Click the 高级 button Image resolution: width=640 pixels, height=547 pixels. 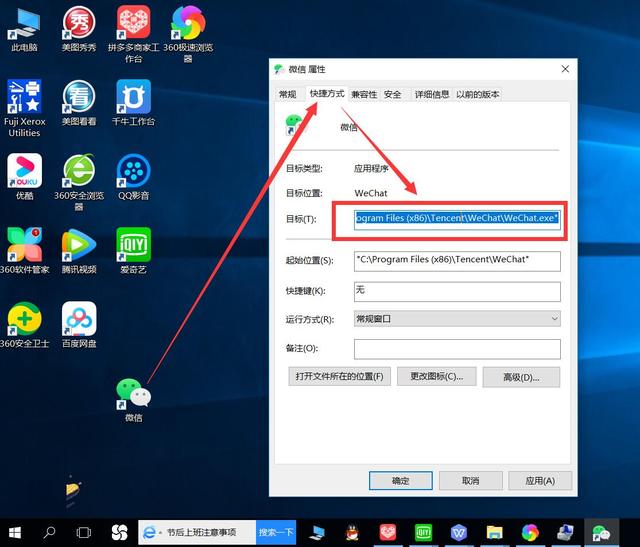point(521,377)
